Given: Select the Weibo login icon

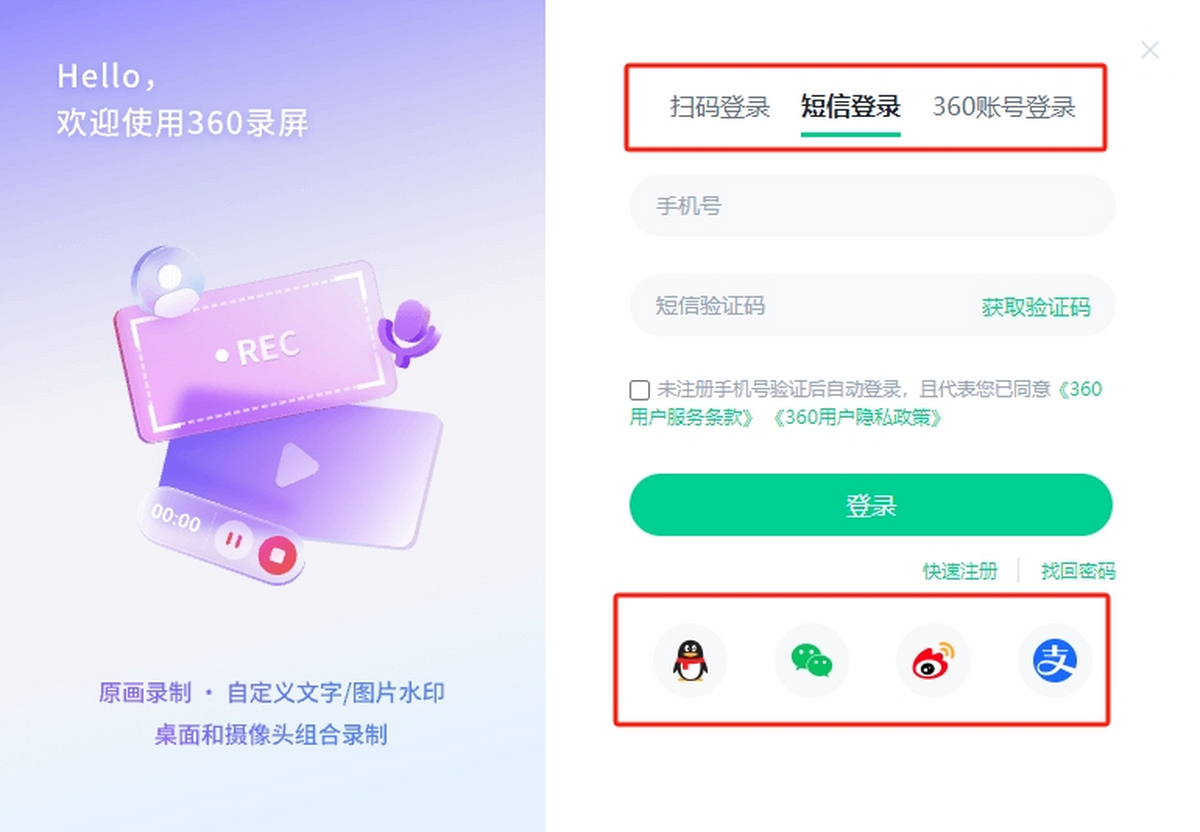Looking at the screenshot, I should coord(933,660).
